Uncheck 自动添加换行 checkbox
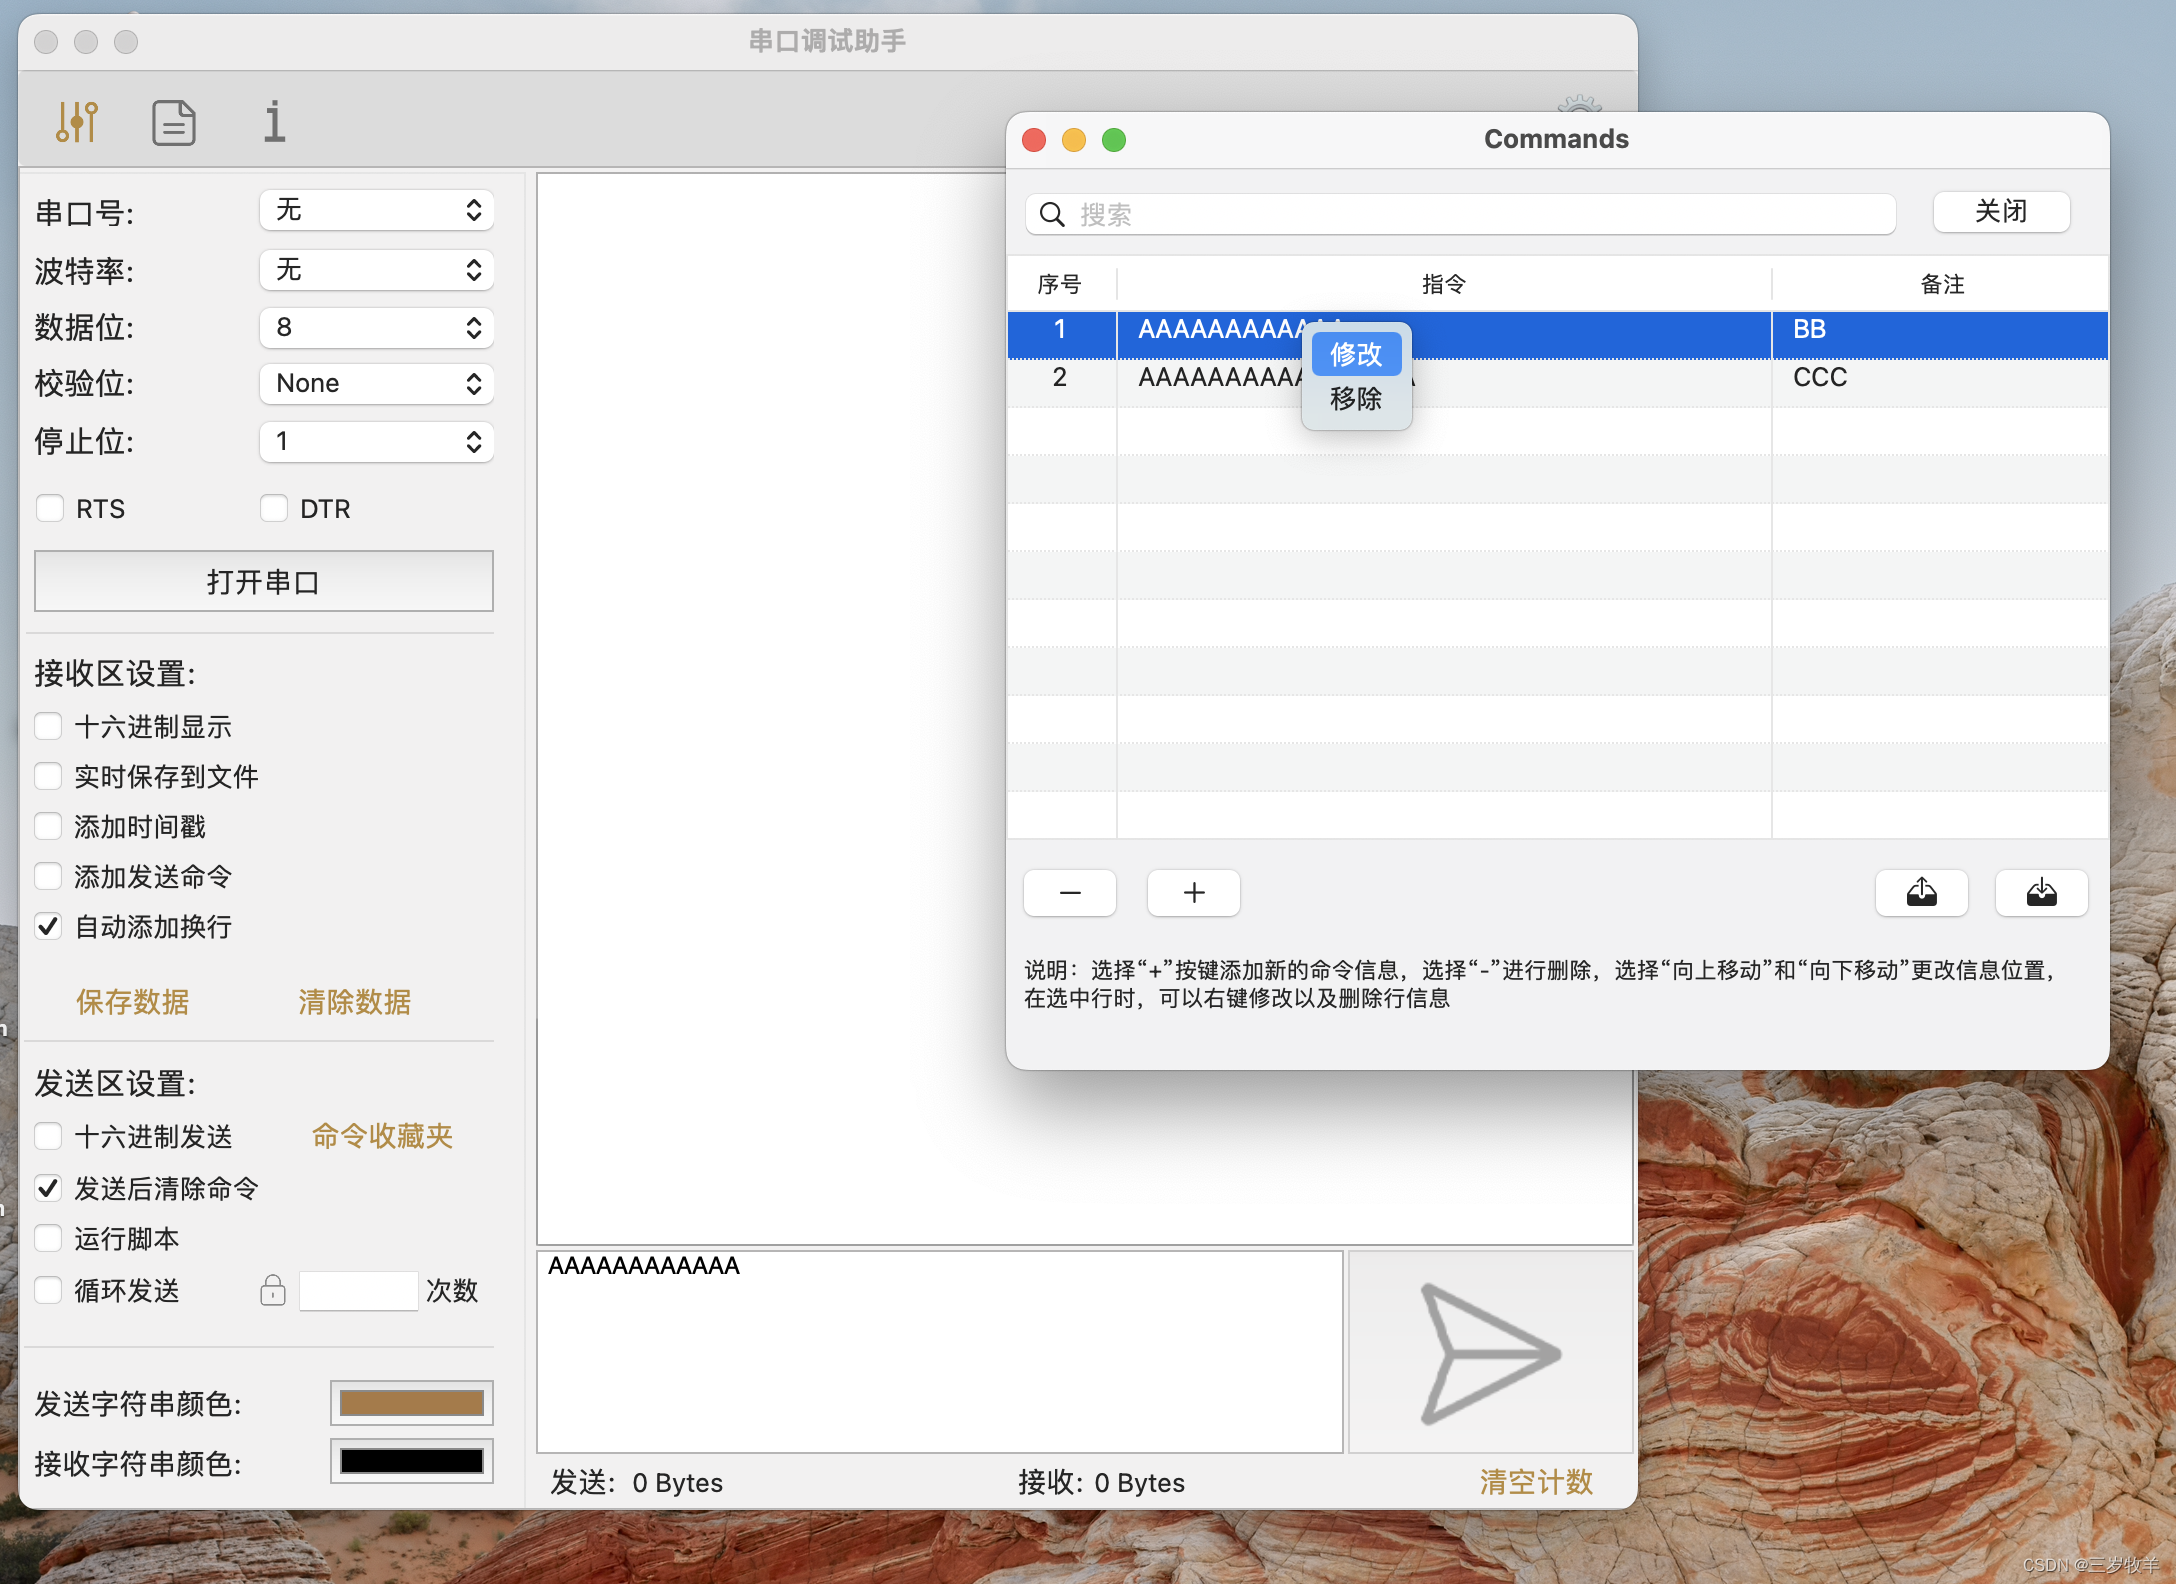The image size is (2176, 1584). [48, 926]
